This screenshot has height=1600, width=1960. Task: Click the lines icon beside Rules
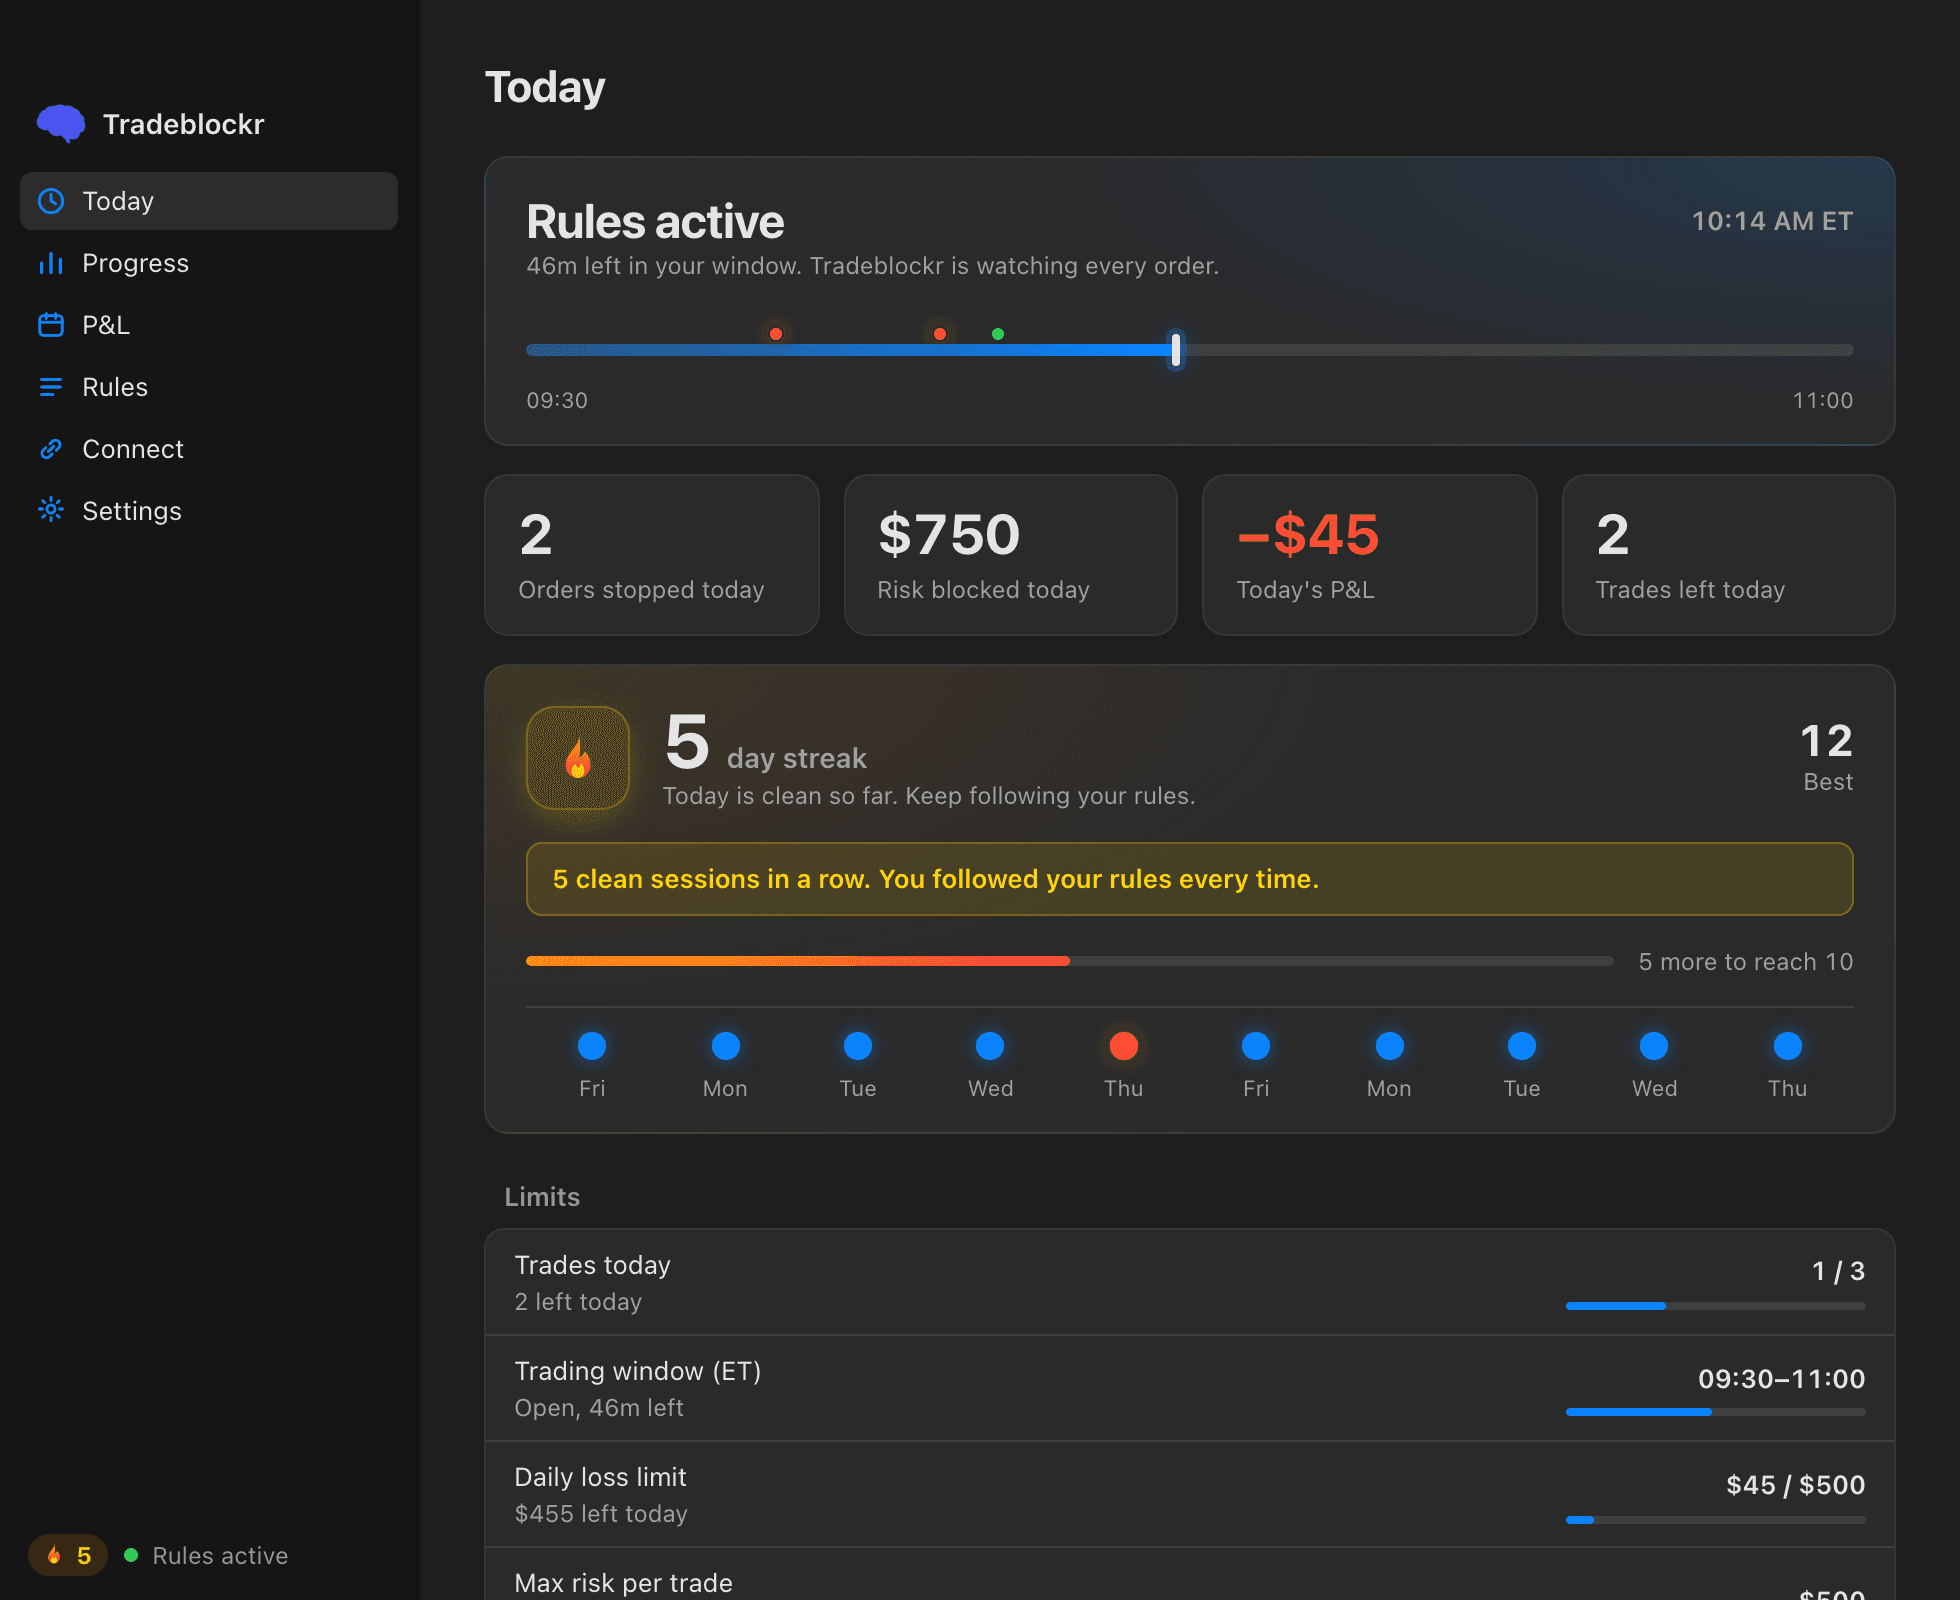pos(51,387)
